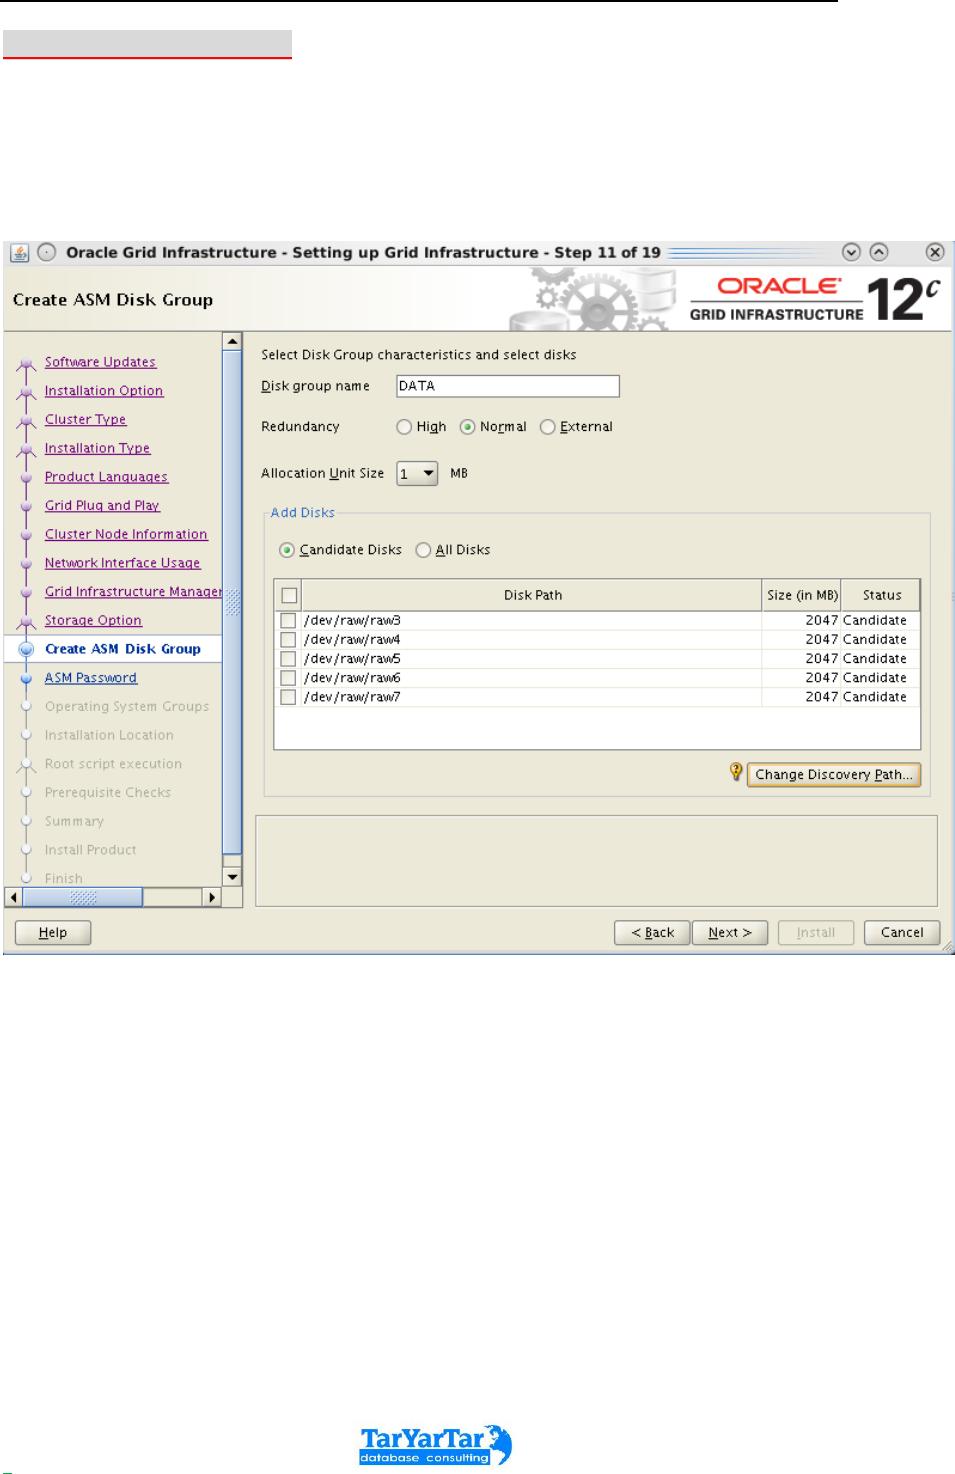Check the /dev/raw/raw3 disk
The width and height of the screenshot is (955, 1474).
pos(288,621)
